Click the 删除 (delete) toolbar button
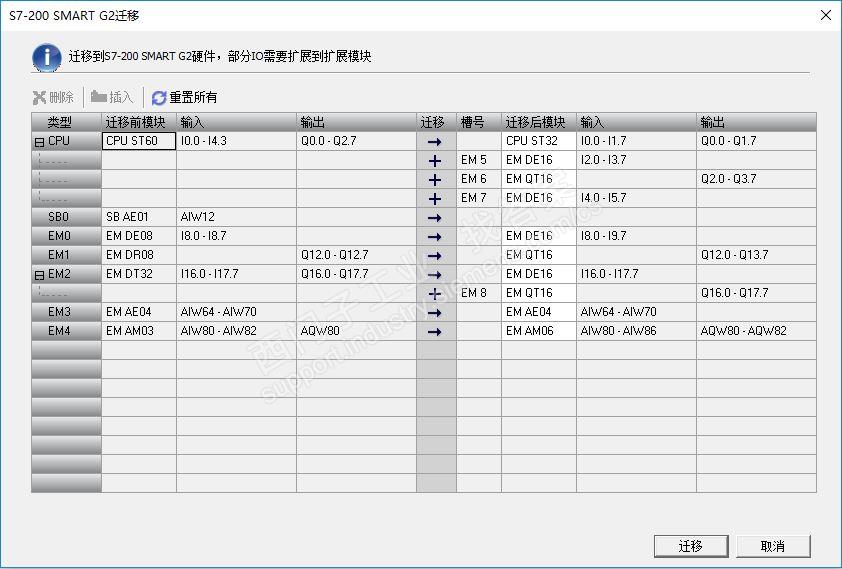This screenshot has height=569, width=842. (x=53, y=97)
